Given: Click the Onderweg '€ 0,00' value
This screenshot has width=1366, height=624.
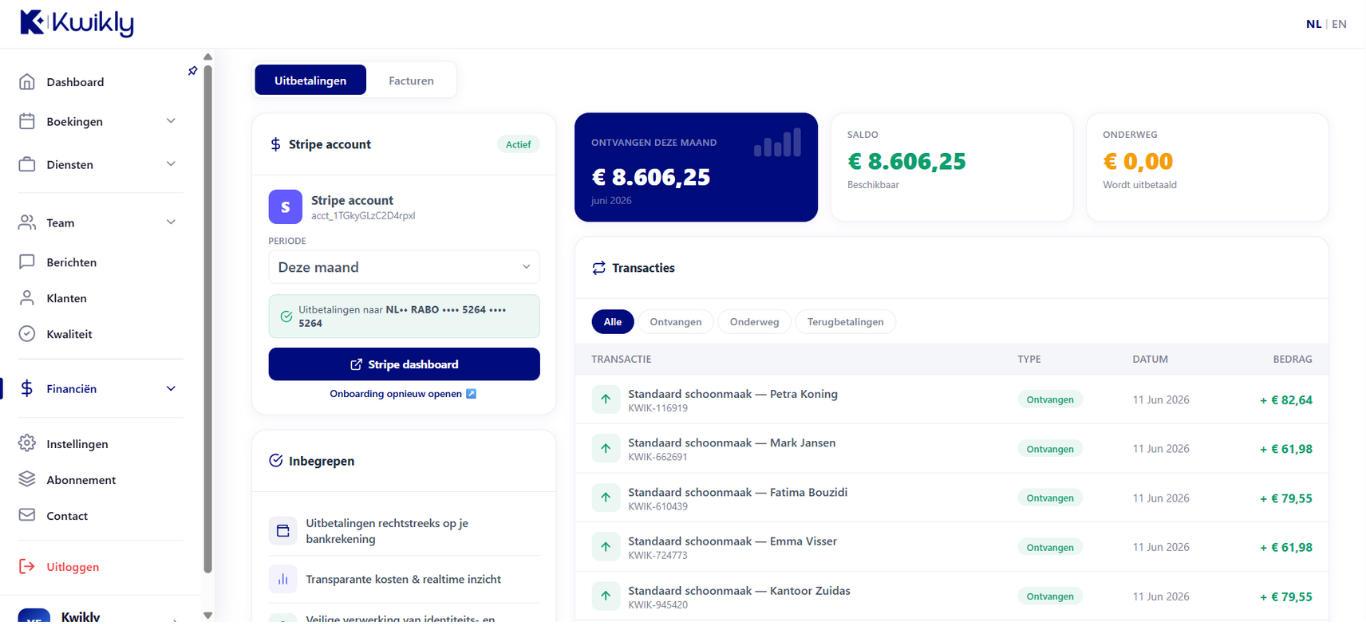Looking at the screenshot, I should pos(1138,161).
